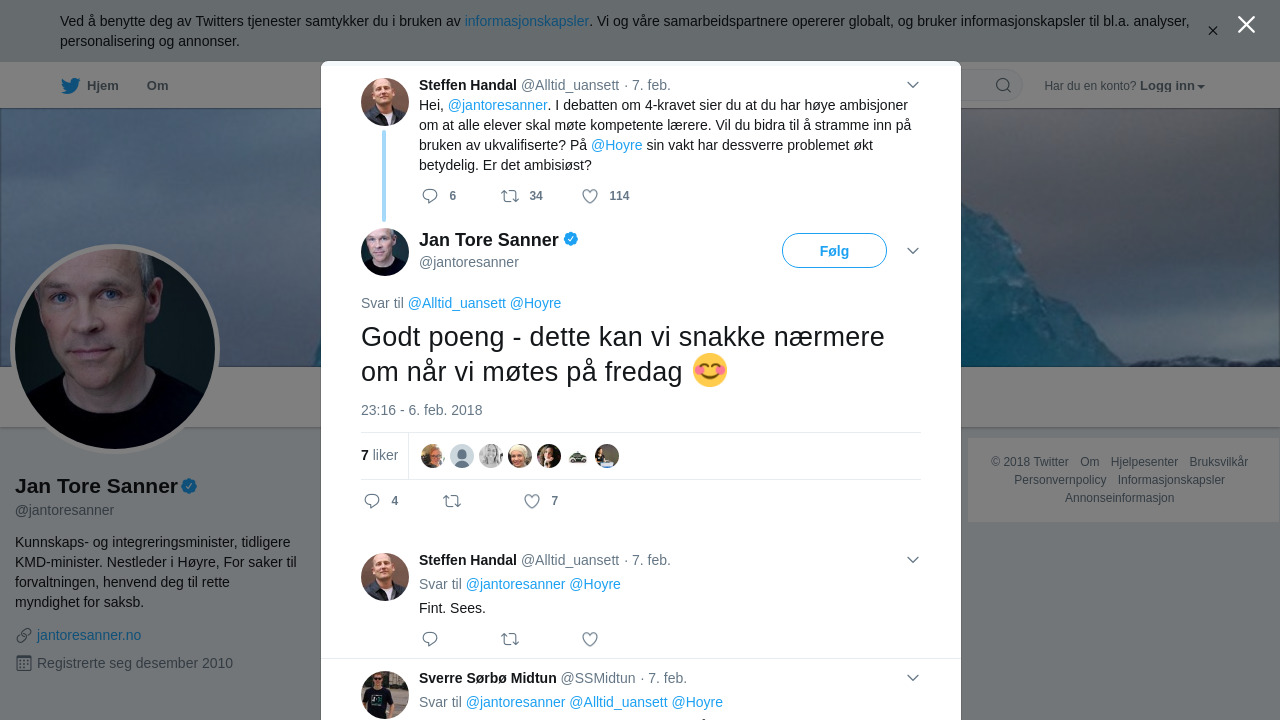Image resolution: width=1280 pixels, height=720 pixels.
Task: Click the reply icon on Steffen Handal's top tweet
Action: pos(430,196)
